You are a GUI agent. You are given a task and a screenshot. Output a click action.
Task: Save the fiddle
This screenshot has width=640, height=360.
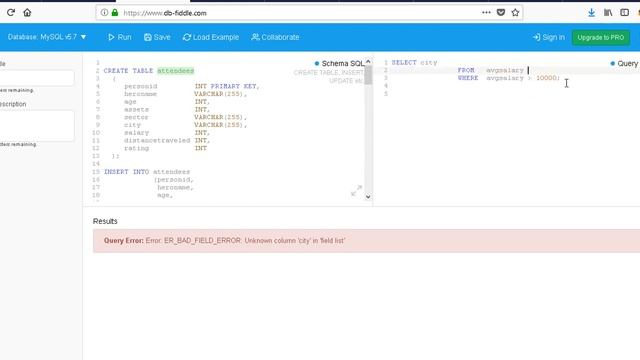(x=157, y=37)
